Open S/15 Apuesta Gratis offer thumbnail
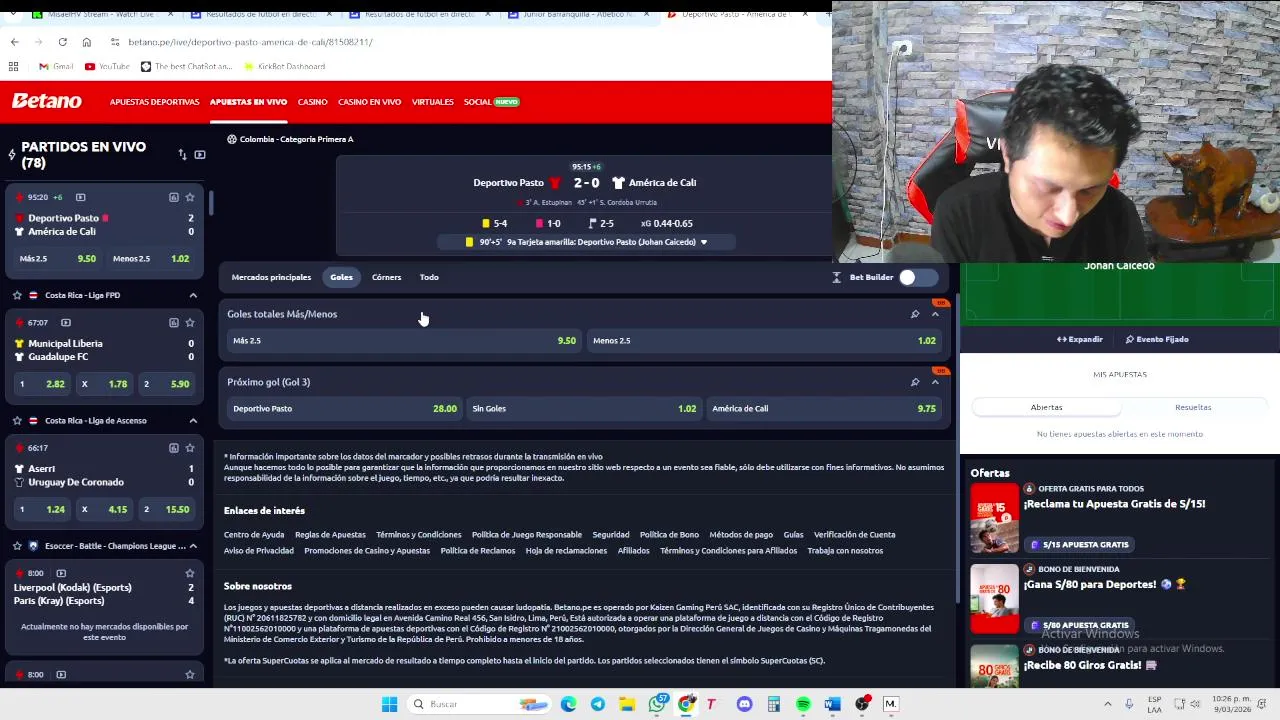This screenshot has height=720, width=1280. click(x=994, y=517)
